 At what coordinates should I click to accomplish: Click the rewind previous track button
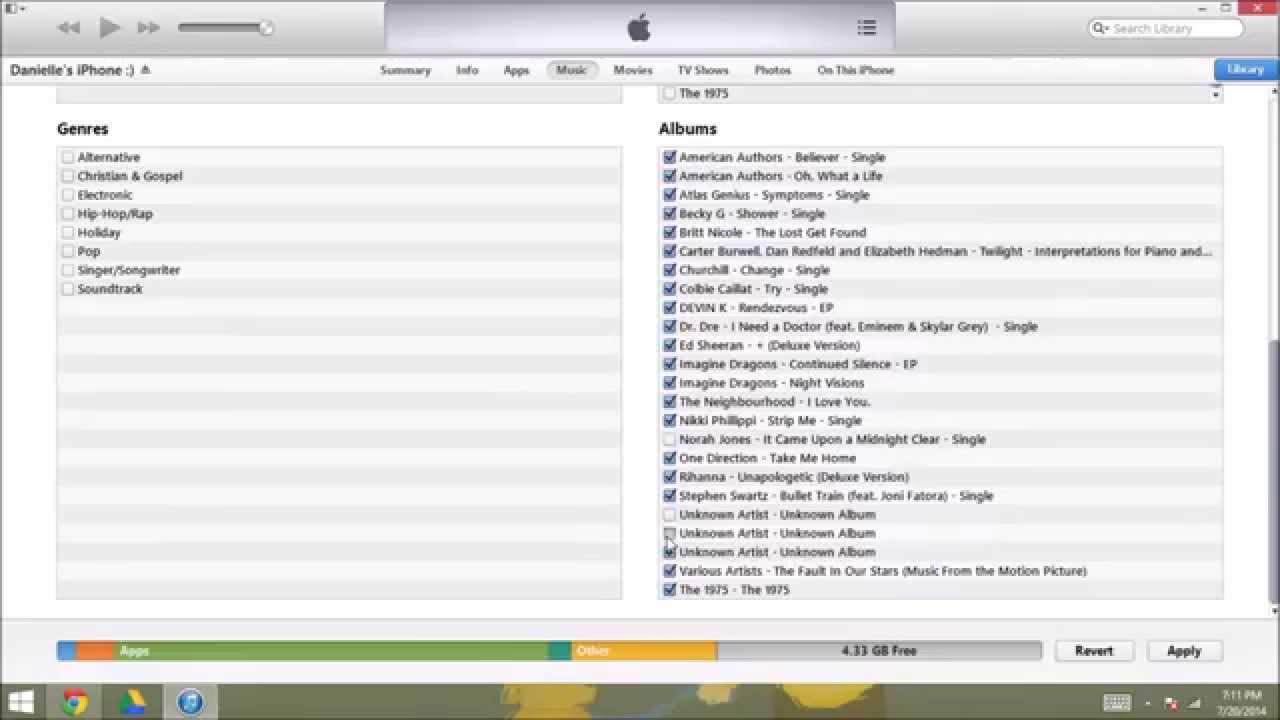(68, 28)
